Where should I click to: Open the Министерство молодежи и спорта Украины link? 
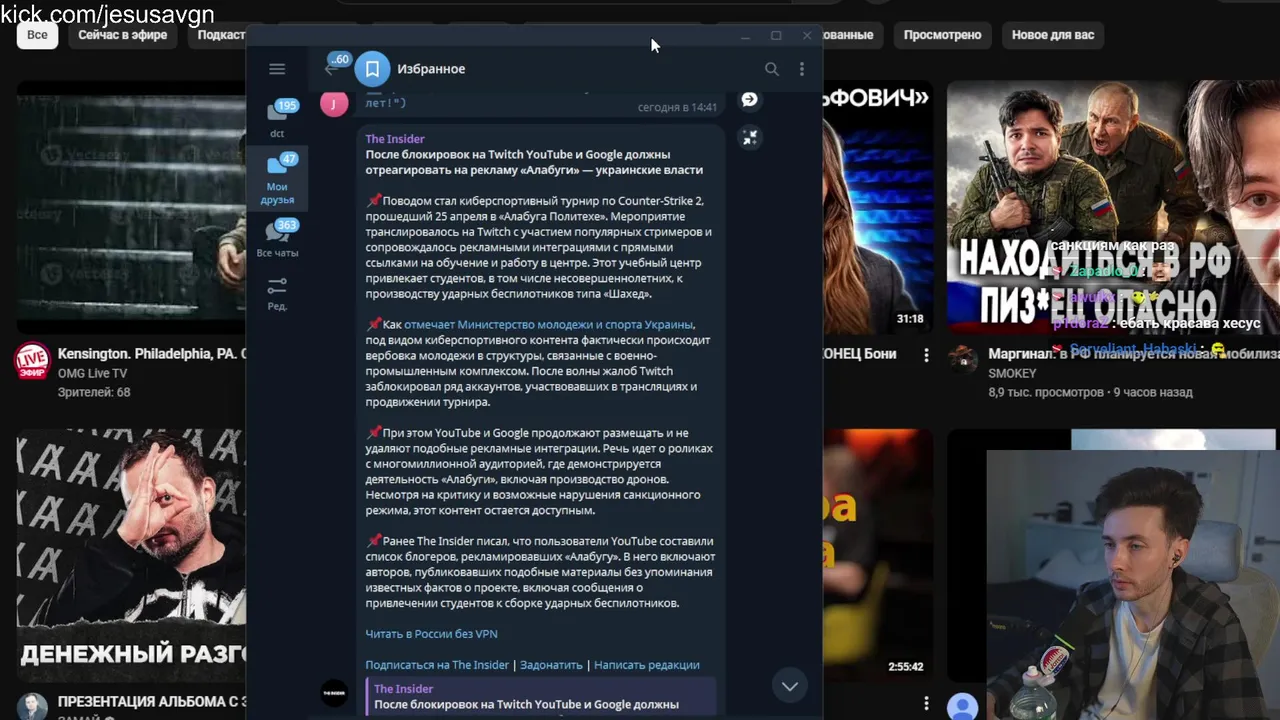coord(548,325)
